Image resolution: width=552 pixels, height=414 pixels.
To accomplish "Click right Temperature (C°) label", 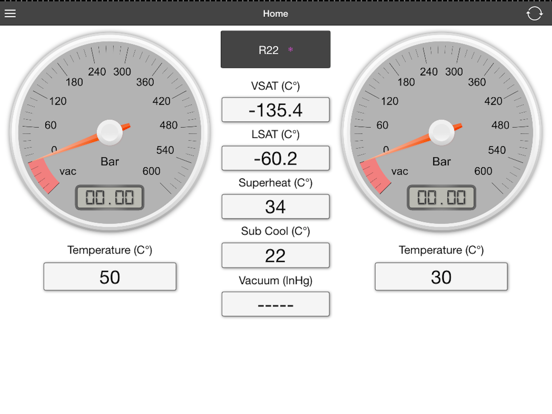I will pyautogui.click(x=441, y=250).
